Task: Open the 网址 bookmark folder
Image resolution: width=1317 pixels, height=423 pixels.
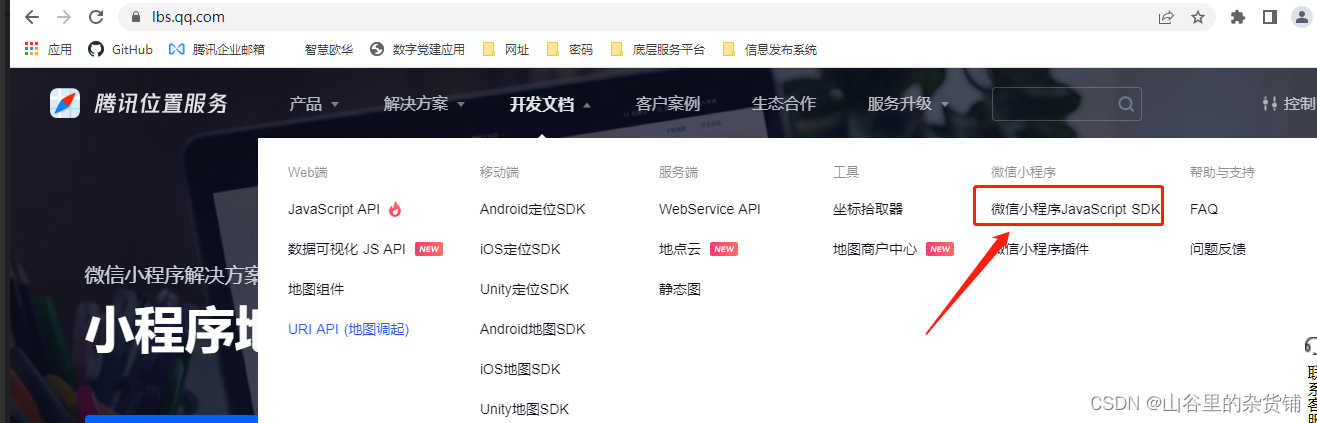Action: 506,49
